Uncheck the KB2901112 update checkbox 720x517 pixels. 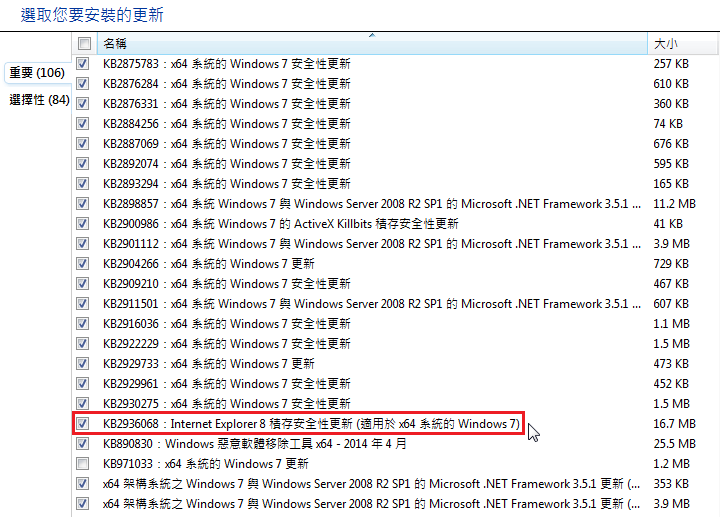83,243
